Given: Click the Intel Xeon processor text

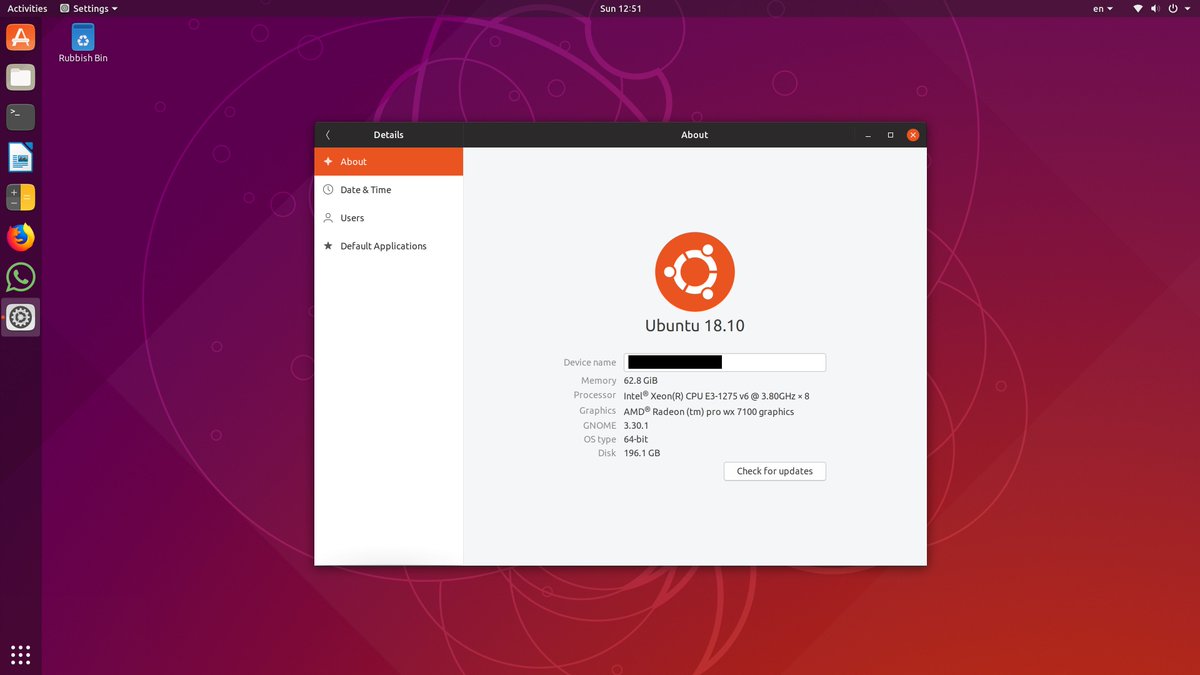Looking at the screenshot, I should pos(717,396).
